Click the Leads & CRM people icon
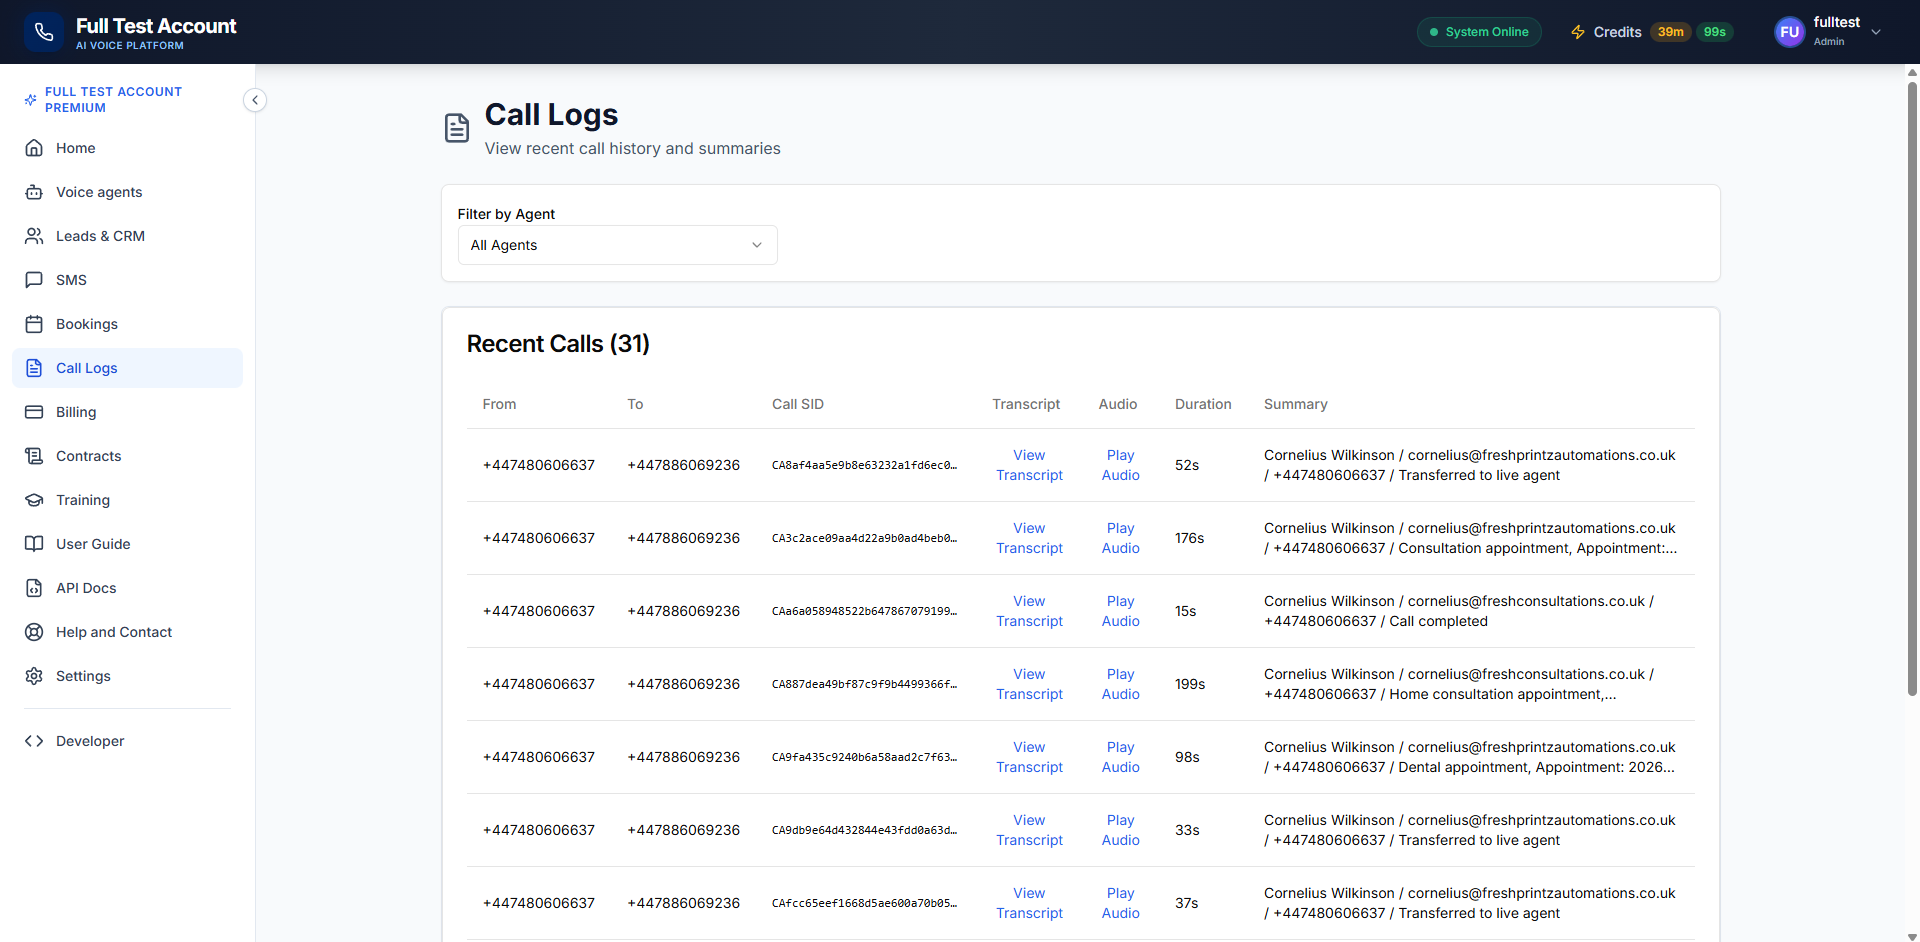 (34, 236)
